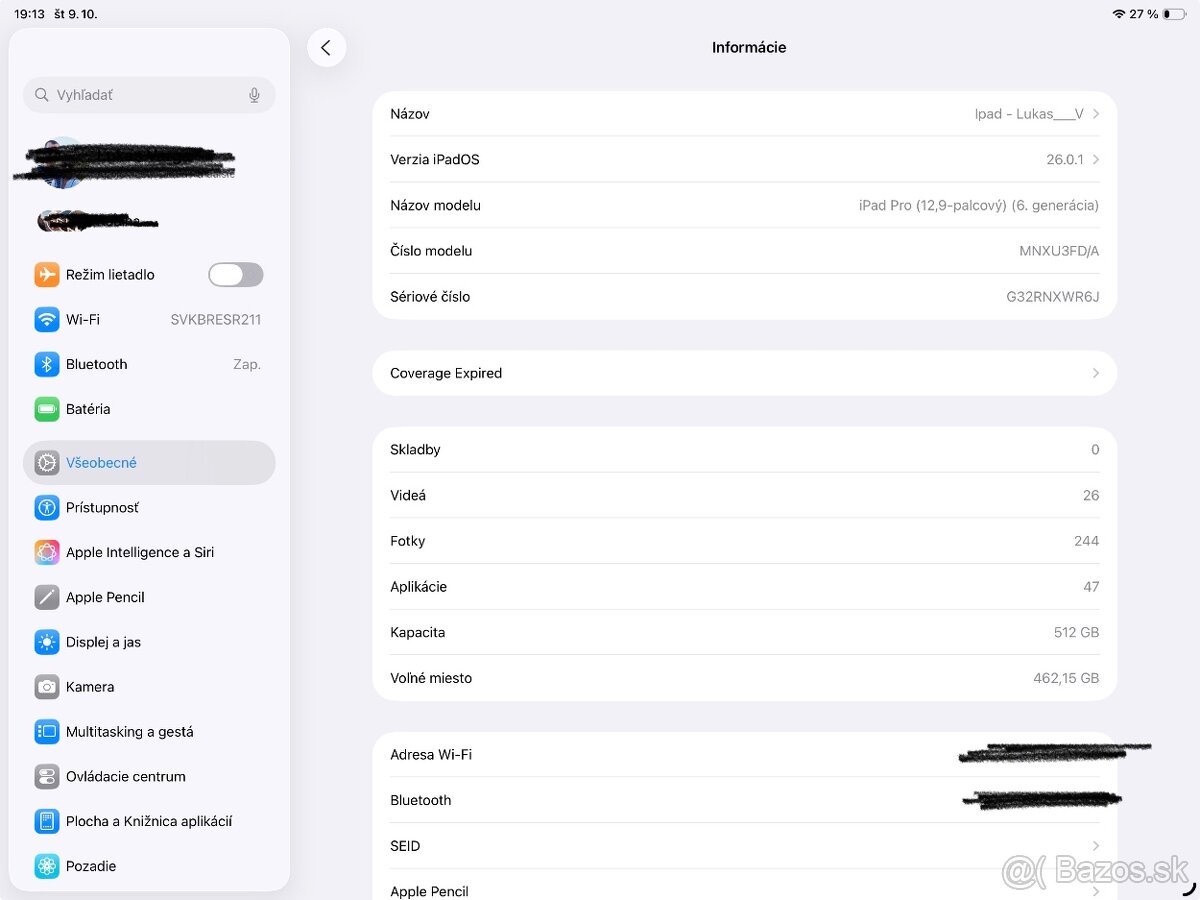This screenshot has height=900, width=1200.
Task: Open the Coverage Expired details
Action: pyautogui.click(x=744, y=372)
